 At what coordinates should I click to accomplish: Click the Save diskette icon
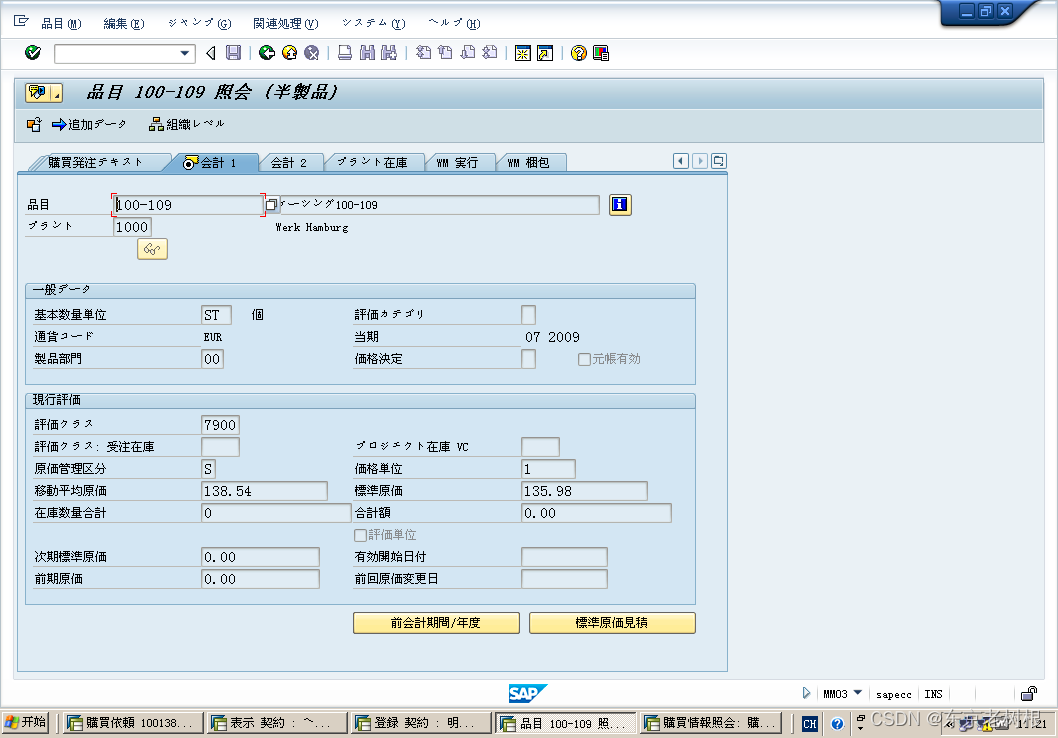click(233, 53)
